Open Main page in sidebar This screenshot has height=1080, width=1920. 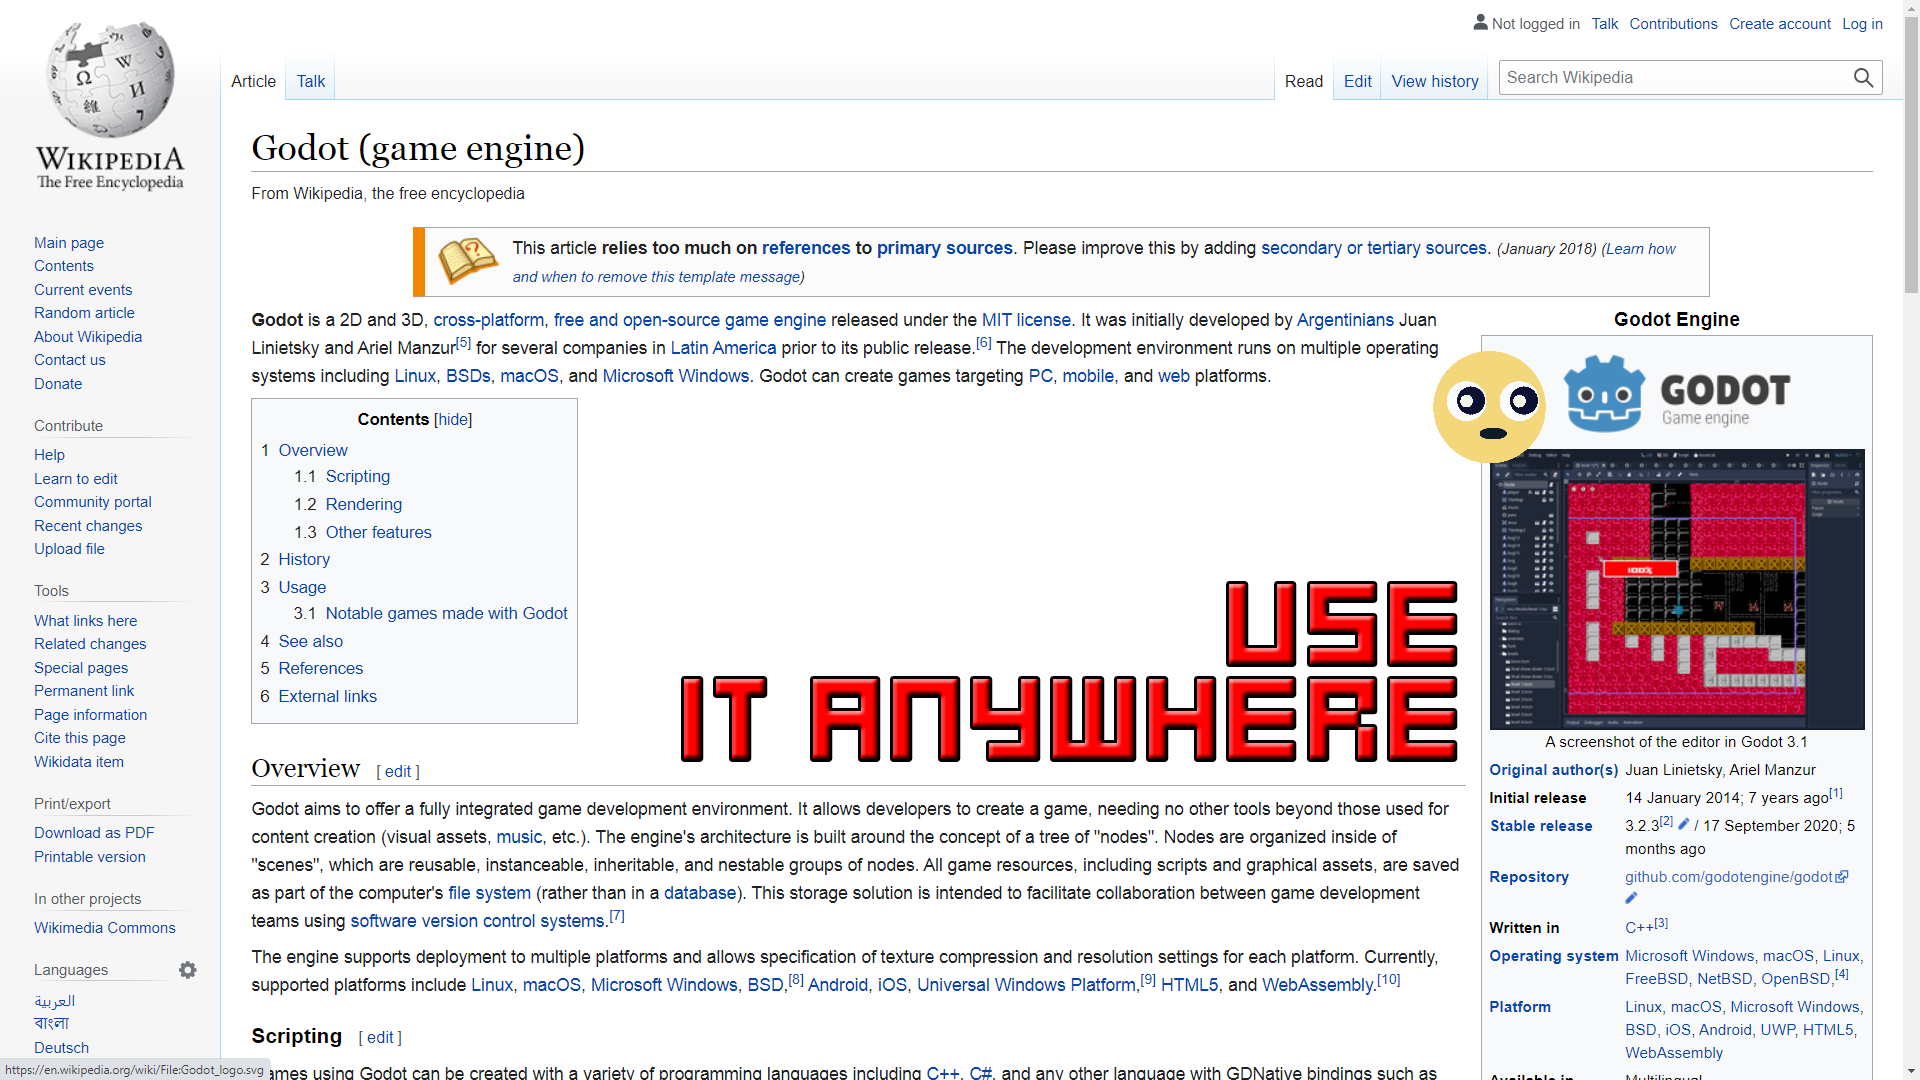pos(69,242)
